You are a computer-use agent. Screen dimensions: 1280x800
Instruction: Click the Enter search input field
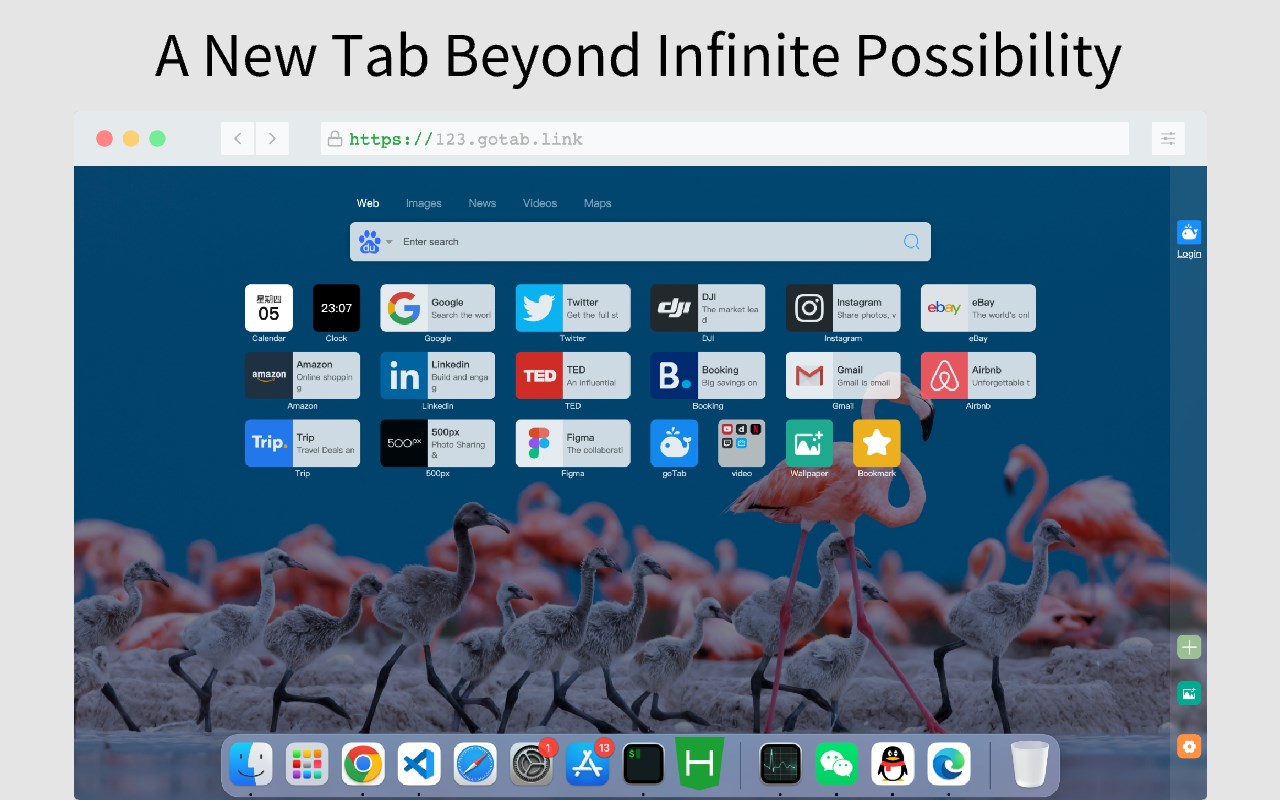click(x=640, y=241)
